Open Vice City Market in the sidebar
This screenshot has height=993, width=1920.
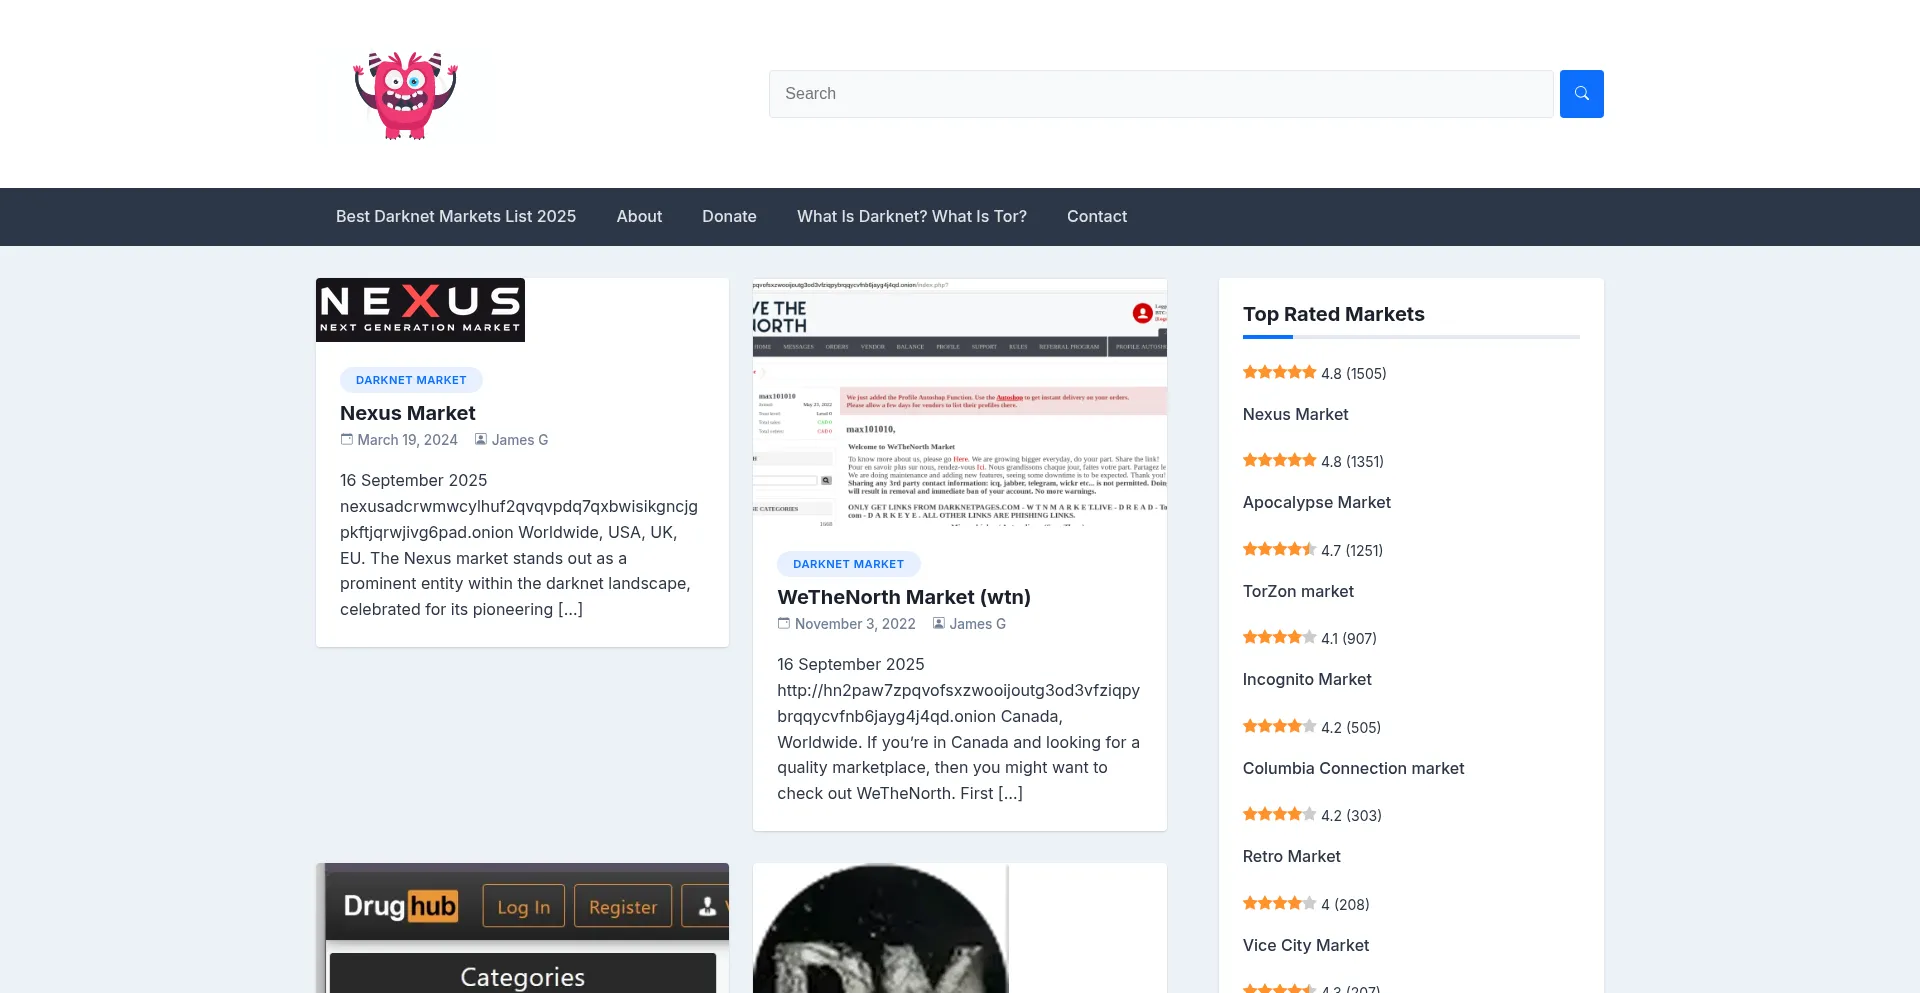(1306, 945)
